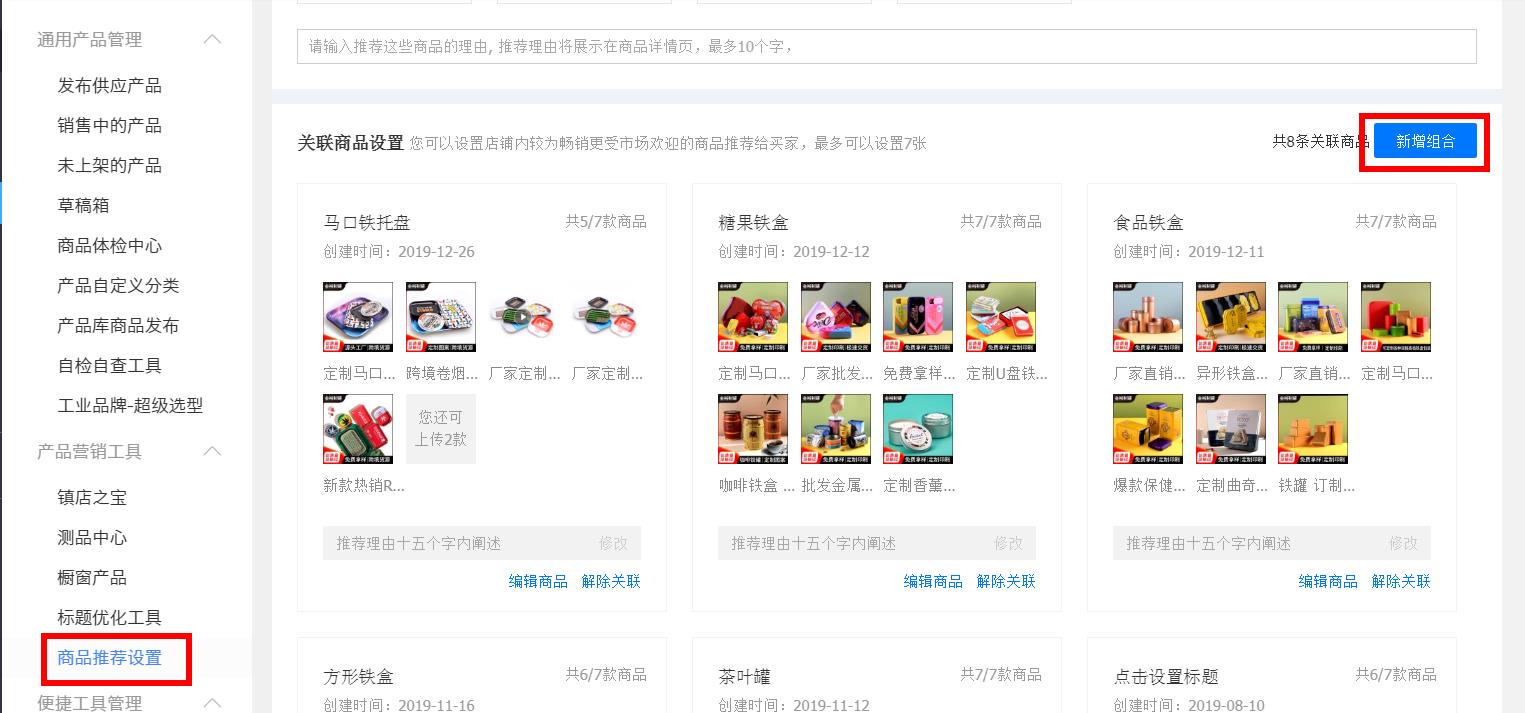Click the 您还可上传2款 upload slot
Image resolution: width=1525 pixels, height=713 pixels.
[440, 428]
